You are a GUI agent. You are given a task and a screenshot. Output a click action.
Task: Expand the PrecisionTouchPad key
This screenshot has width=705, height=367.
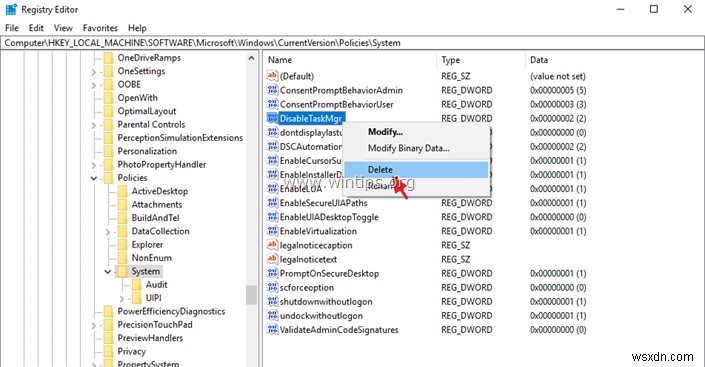click(x=94, y=325)
